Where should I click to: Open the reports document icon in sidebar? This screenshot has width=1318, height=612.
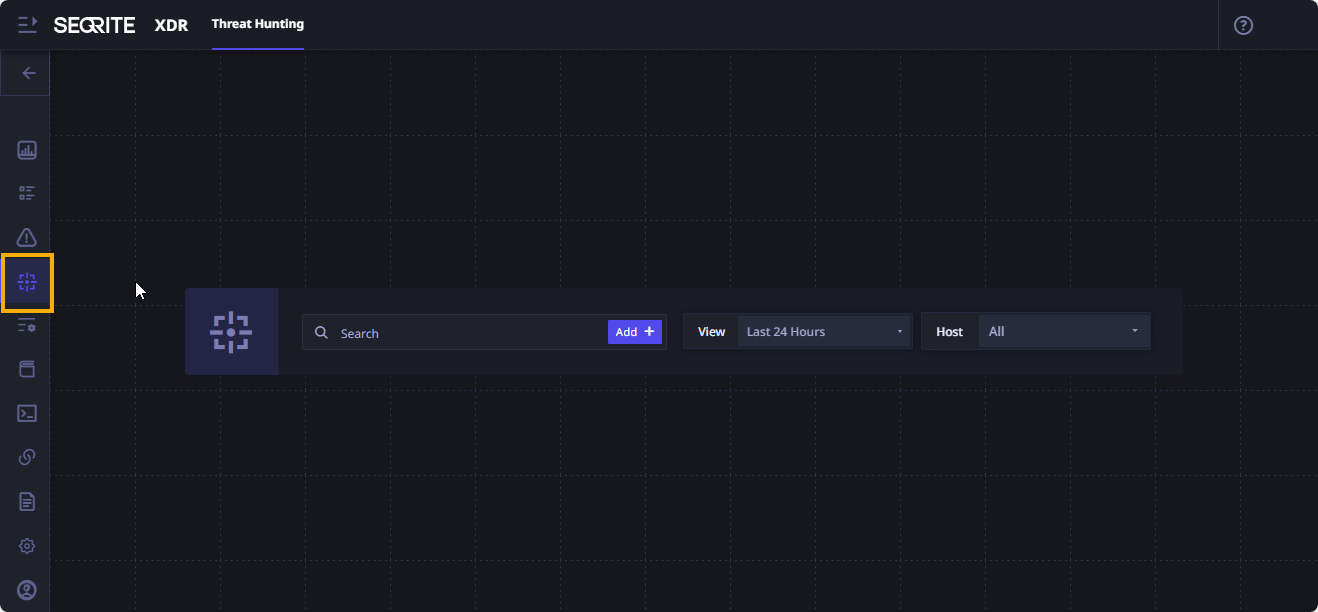point(27,501)
